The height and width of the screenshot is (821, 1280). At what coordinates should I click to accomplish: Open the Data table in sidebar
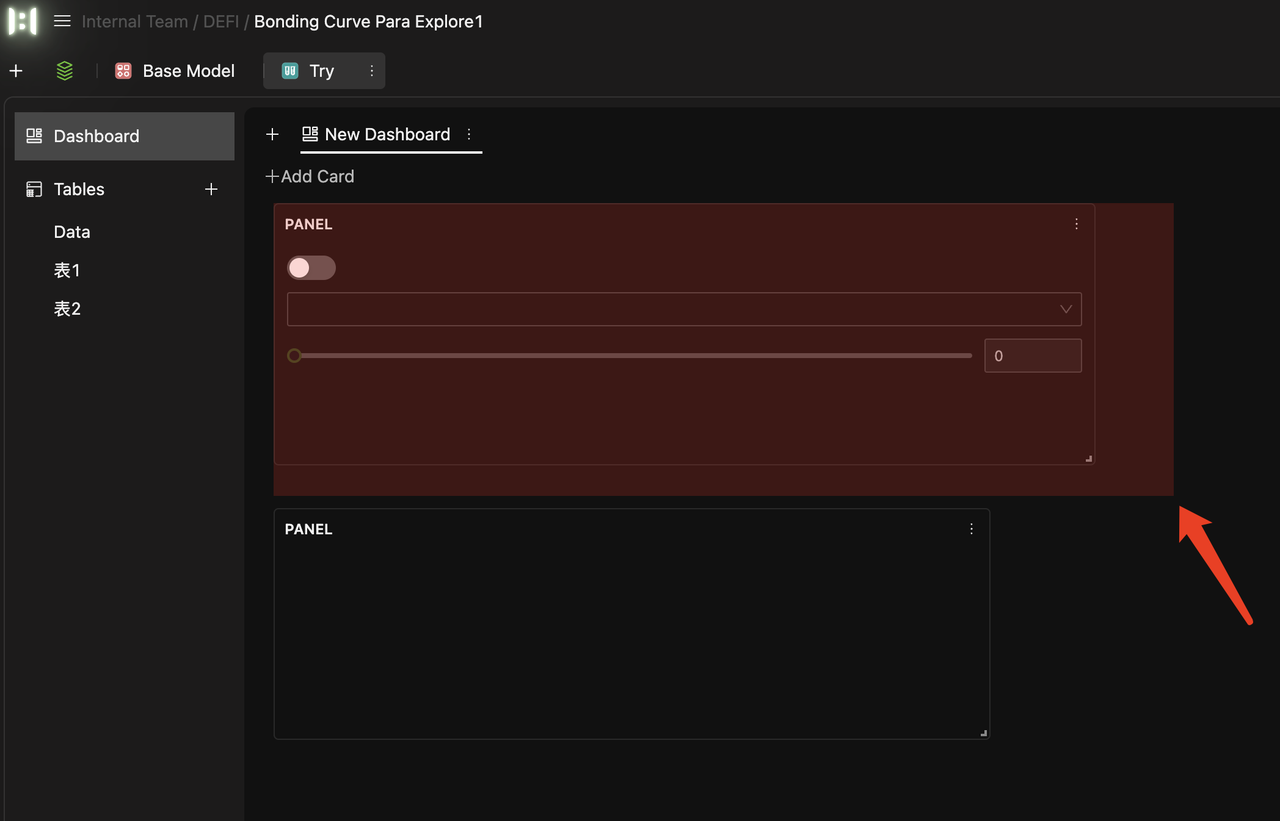point(72,232)
